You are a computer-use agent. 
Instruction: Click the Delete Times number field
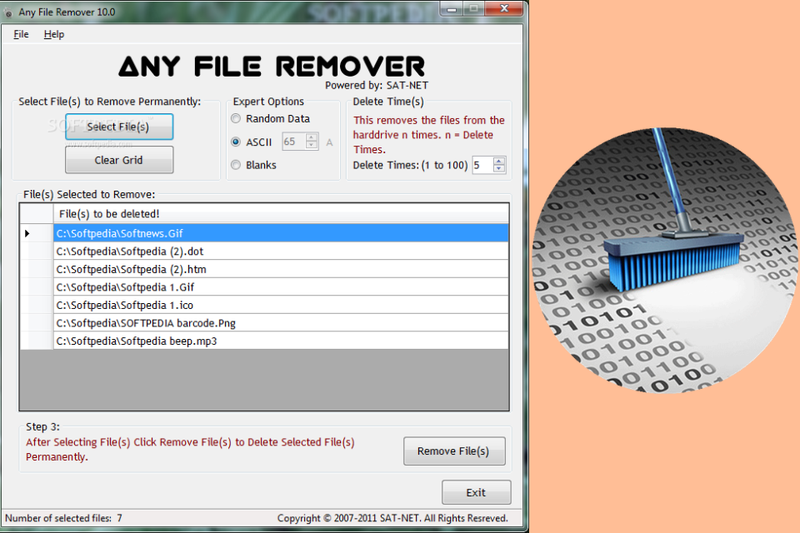pos(482,165)
